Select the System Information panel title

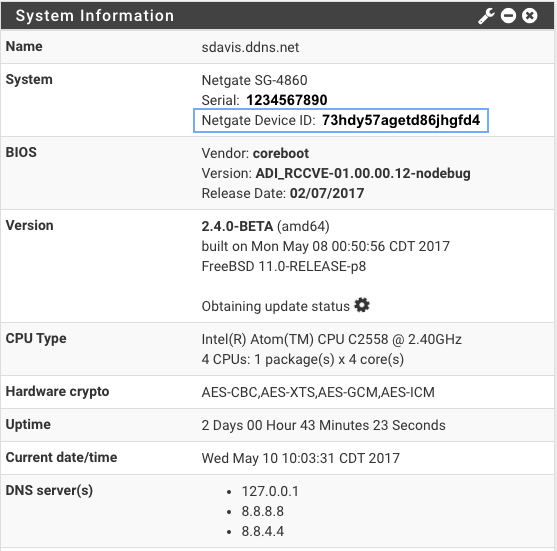tap(95, 16)
